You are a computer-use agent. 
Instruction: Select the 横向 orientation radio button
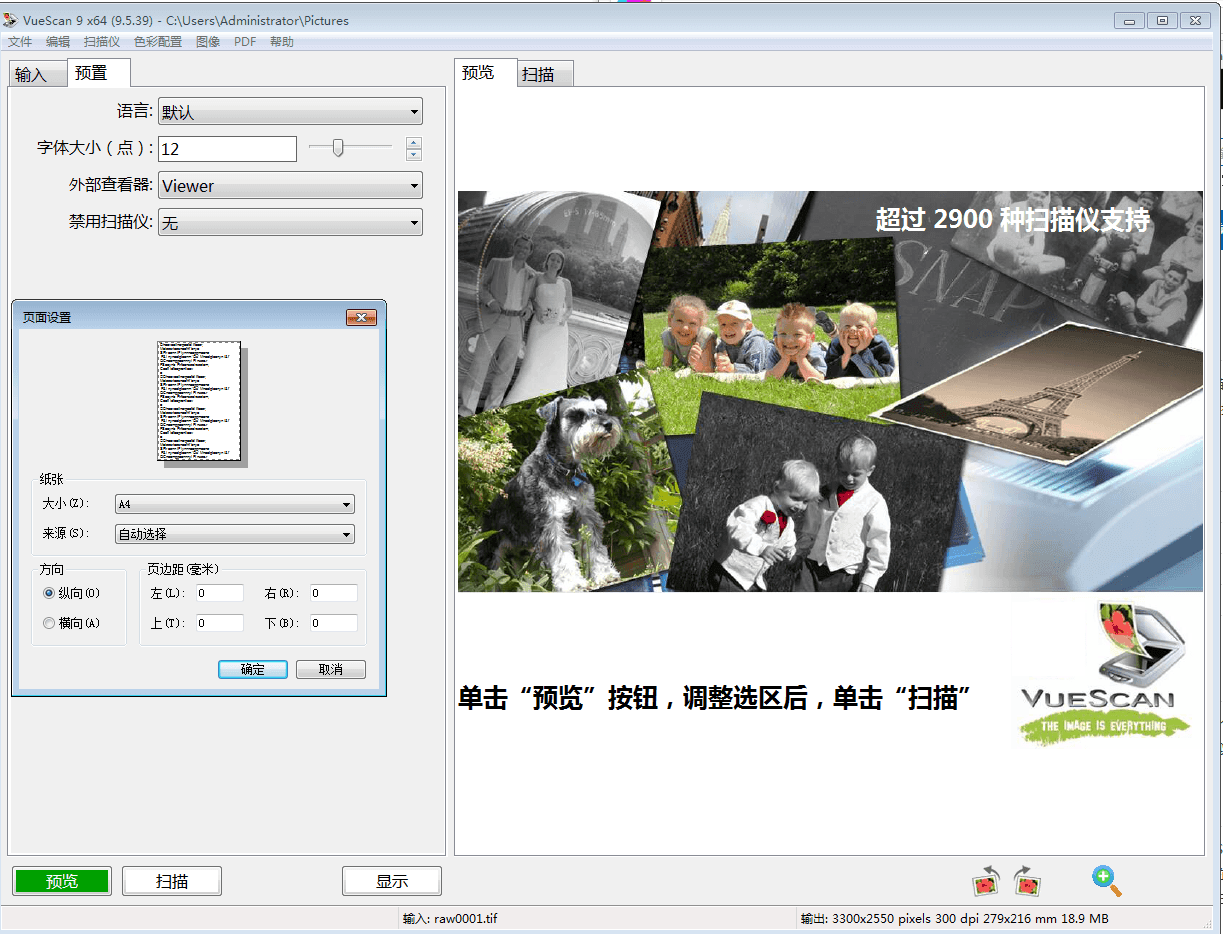[48, 622]
